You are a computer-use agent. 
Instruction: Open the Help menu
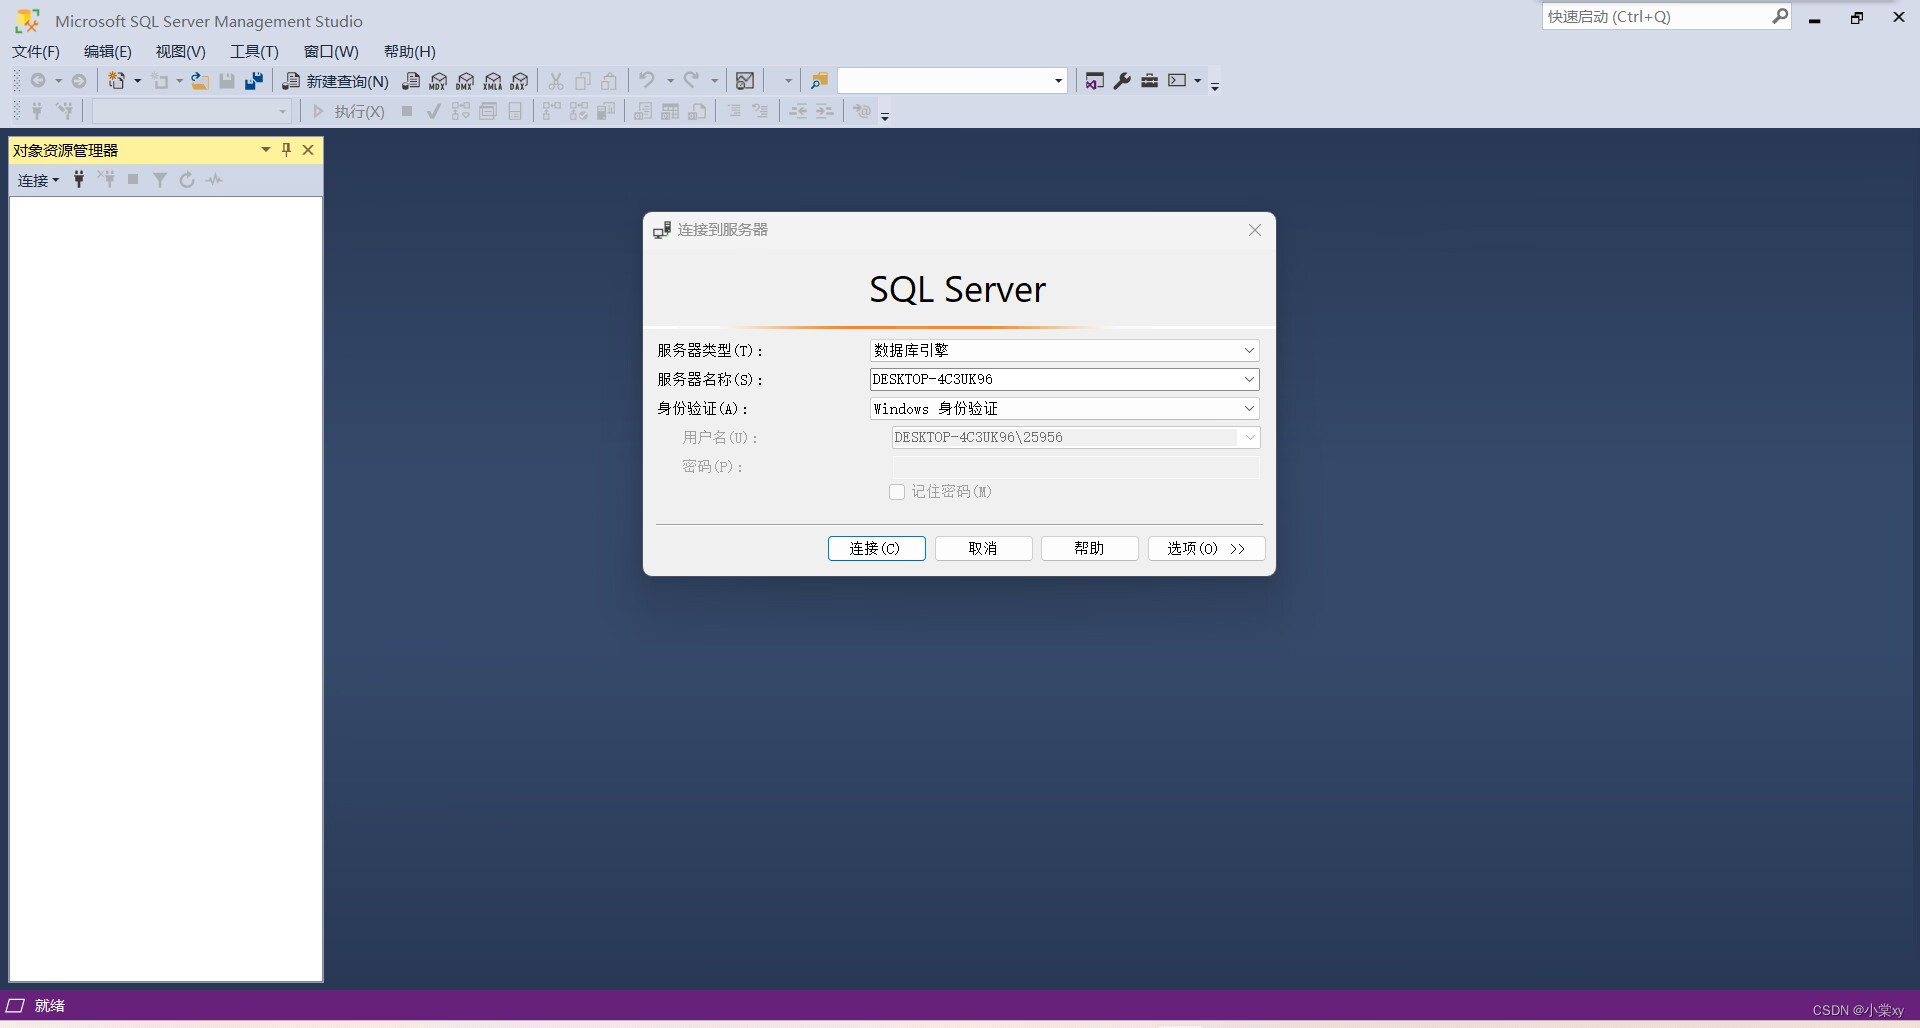click(410, 52)
